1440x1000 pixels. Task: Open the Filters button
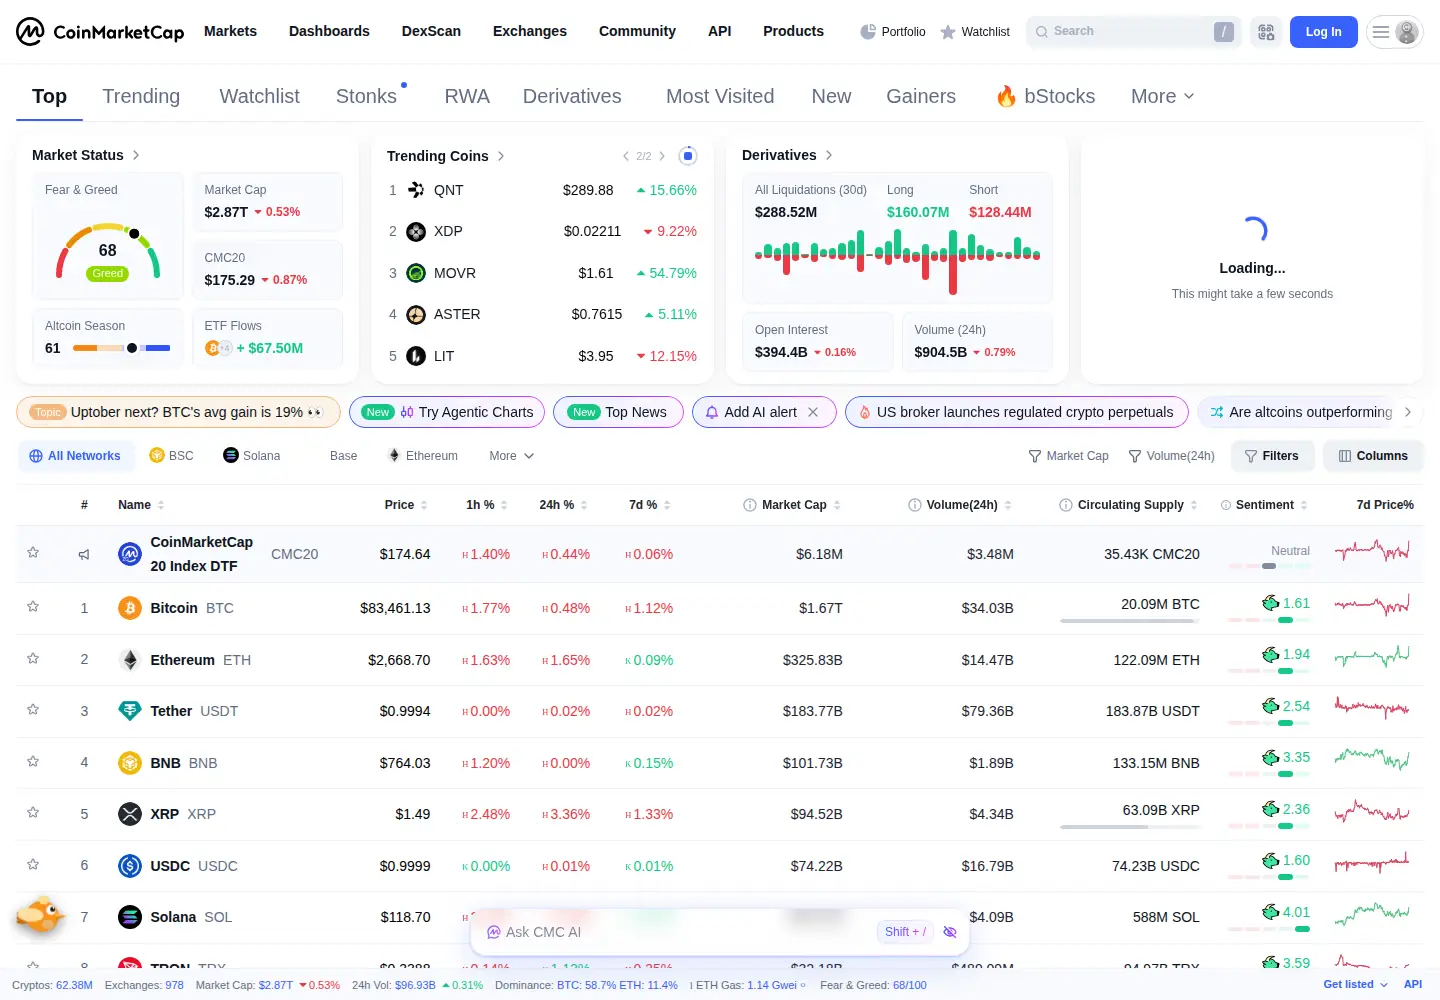pyautogui.click(x=1271, y=456)
